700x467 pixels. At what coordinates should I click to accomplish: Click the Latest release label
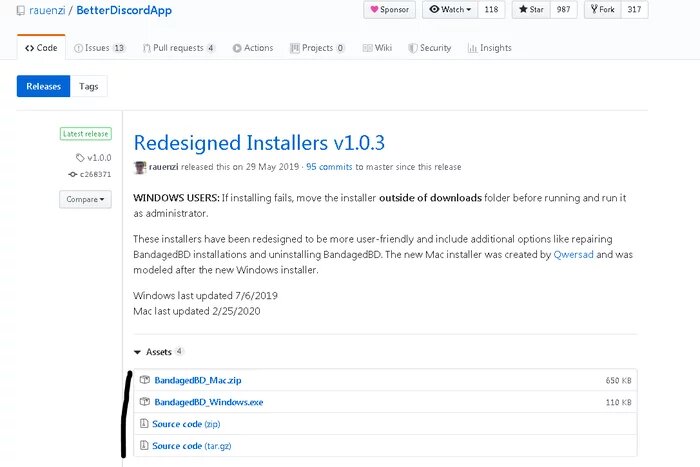pyautogui.click(x=86, y=134)
